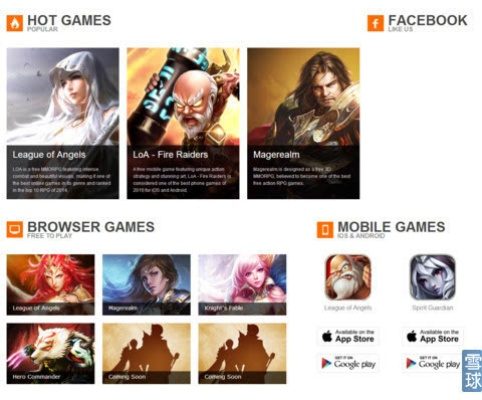The height and width of the screenshot is (400, 482).
Task: Open the LoA - Fire Raiders hot game card
Action: [183, 123]
